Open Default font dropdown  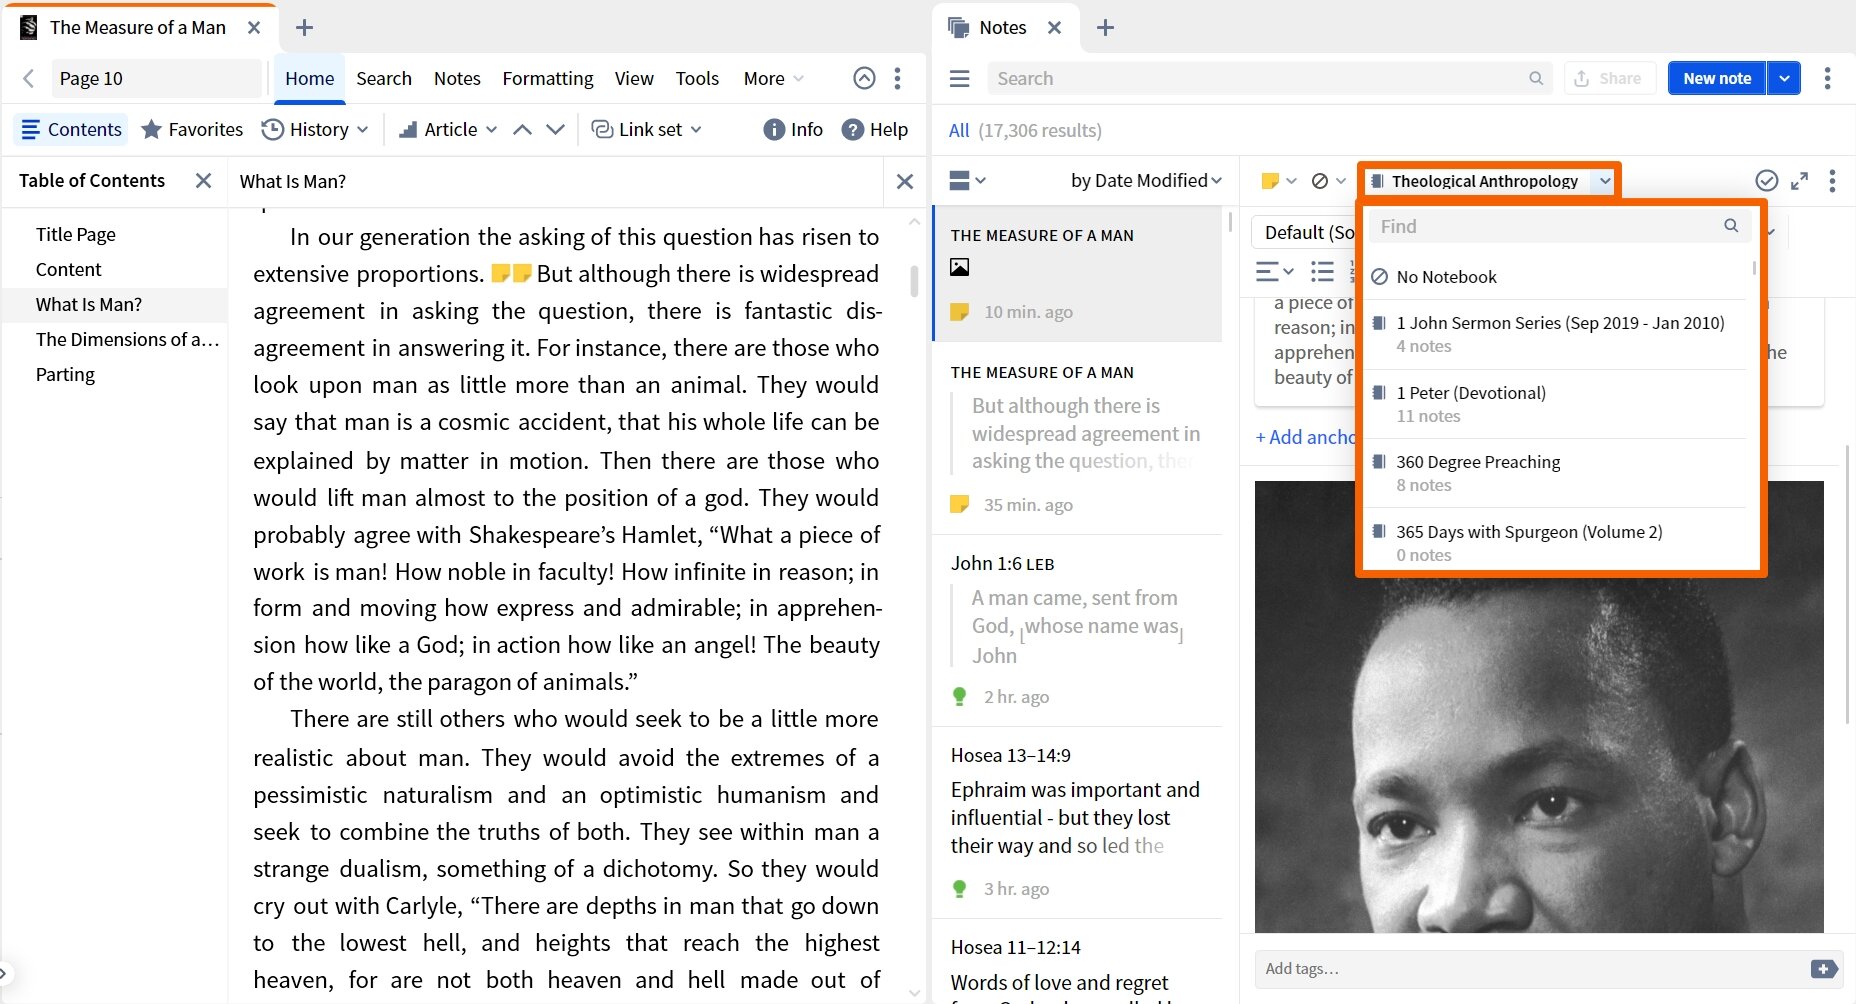click(1308, 232)
